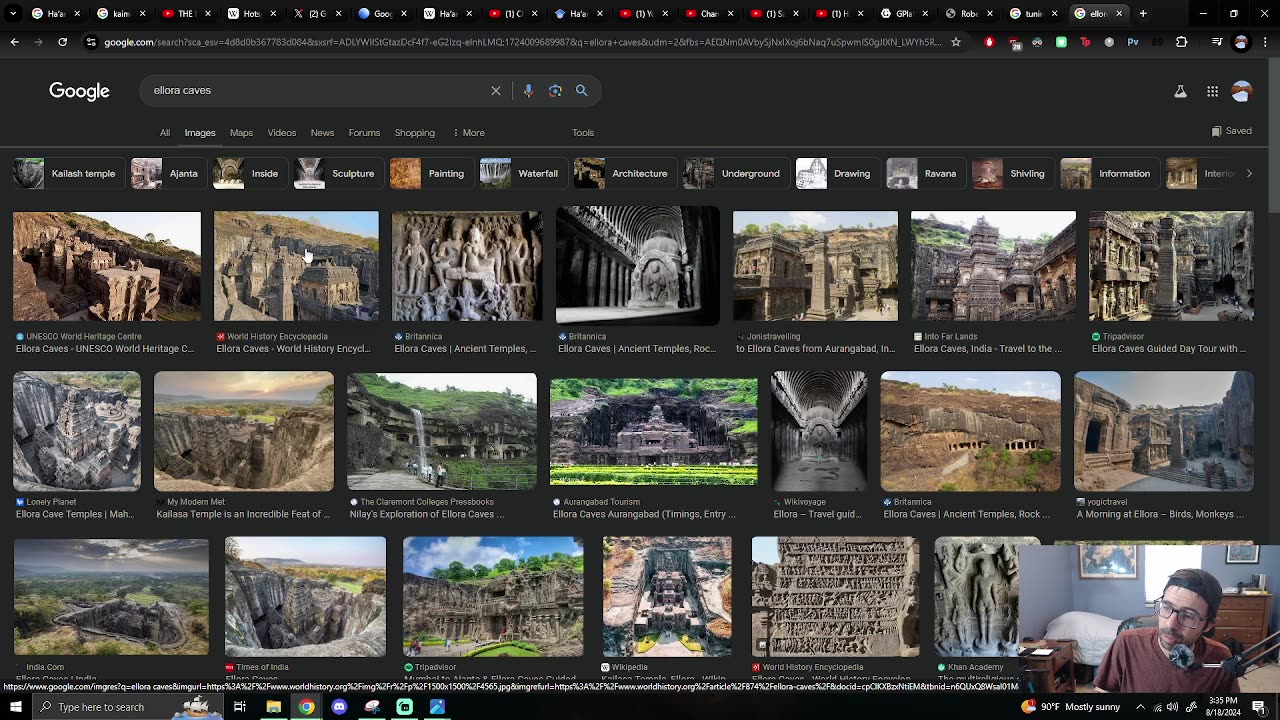
Task: Bookmark this page with star icon
Action: [956, 42]
